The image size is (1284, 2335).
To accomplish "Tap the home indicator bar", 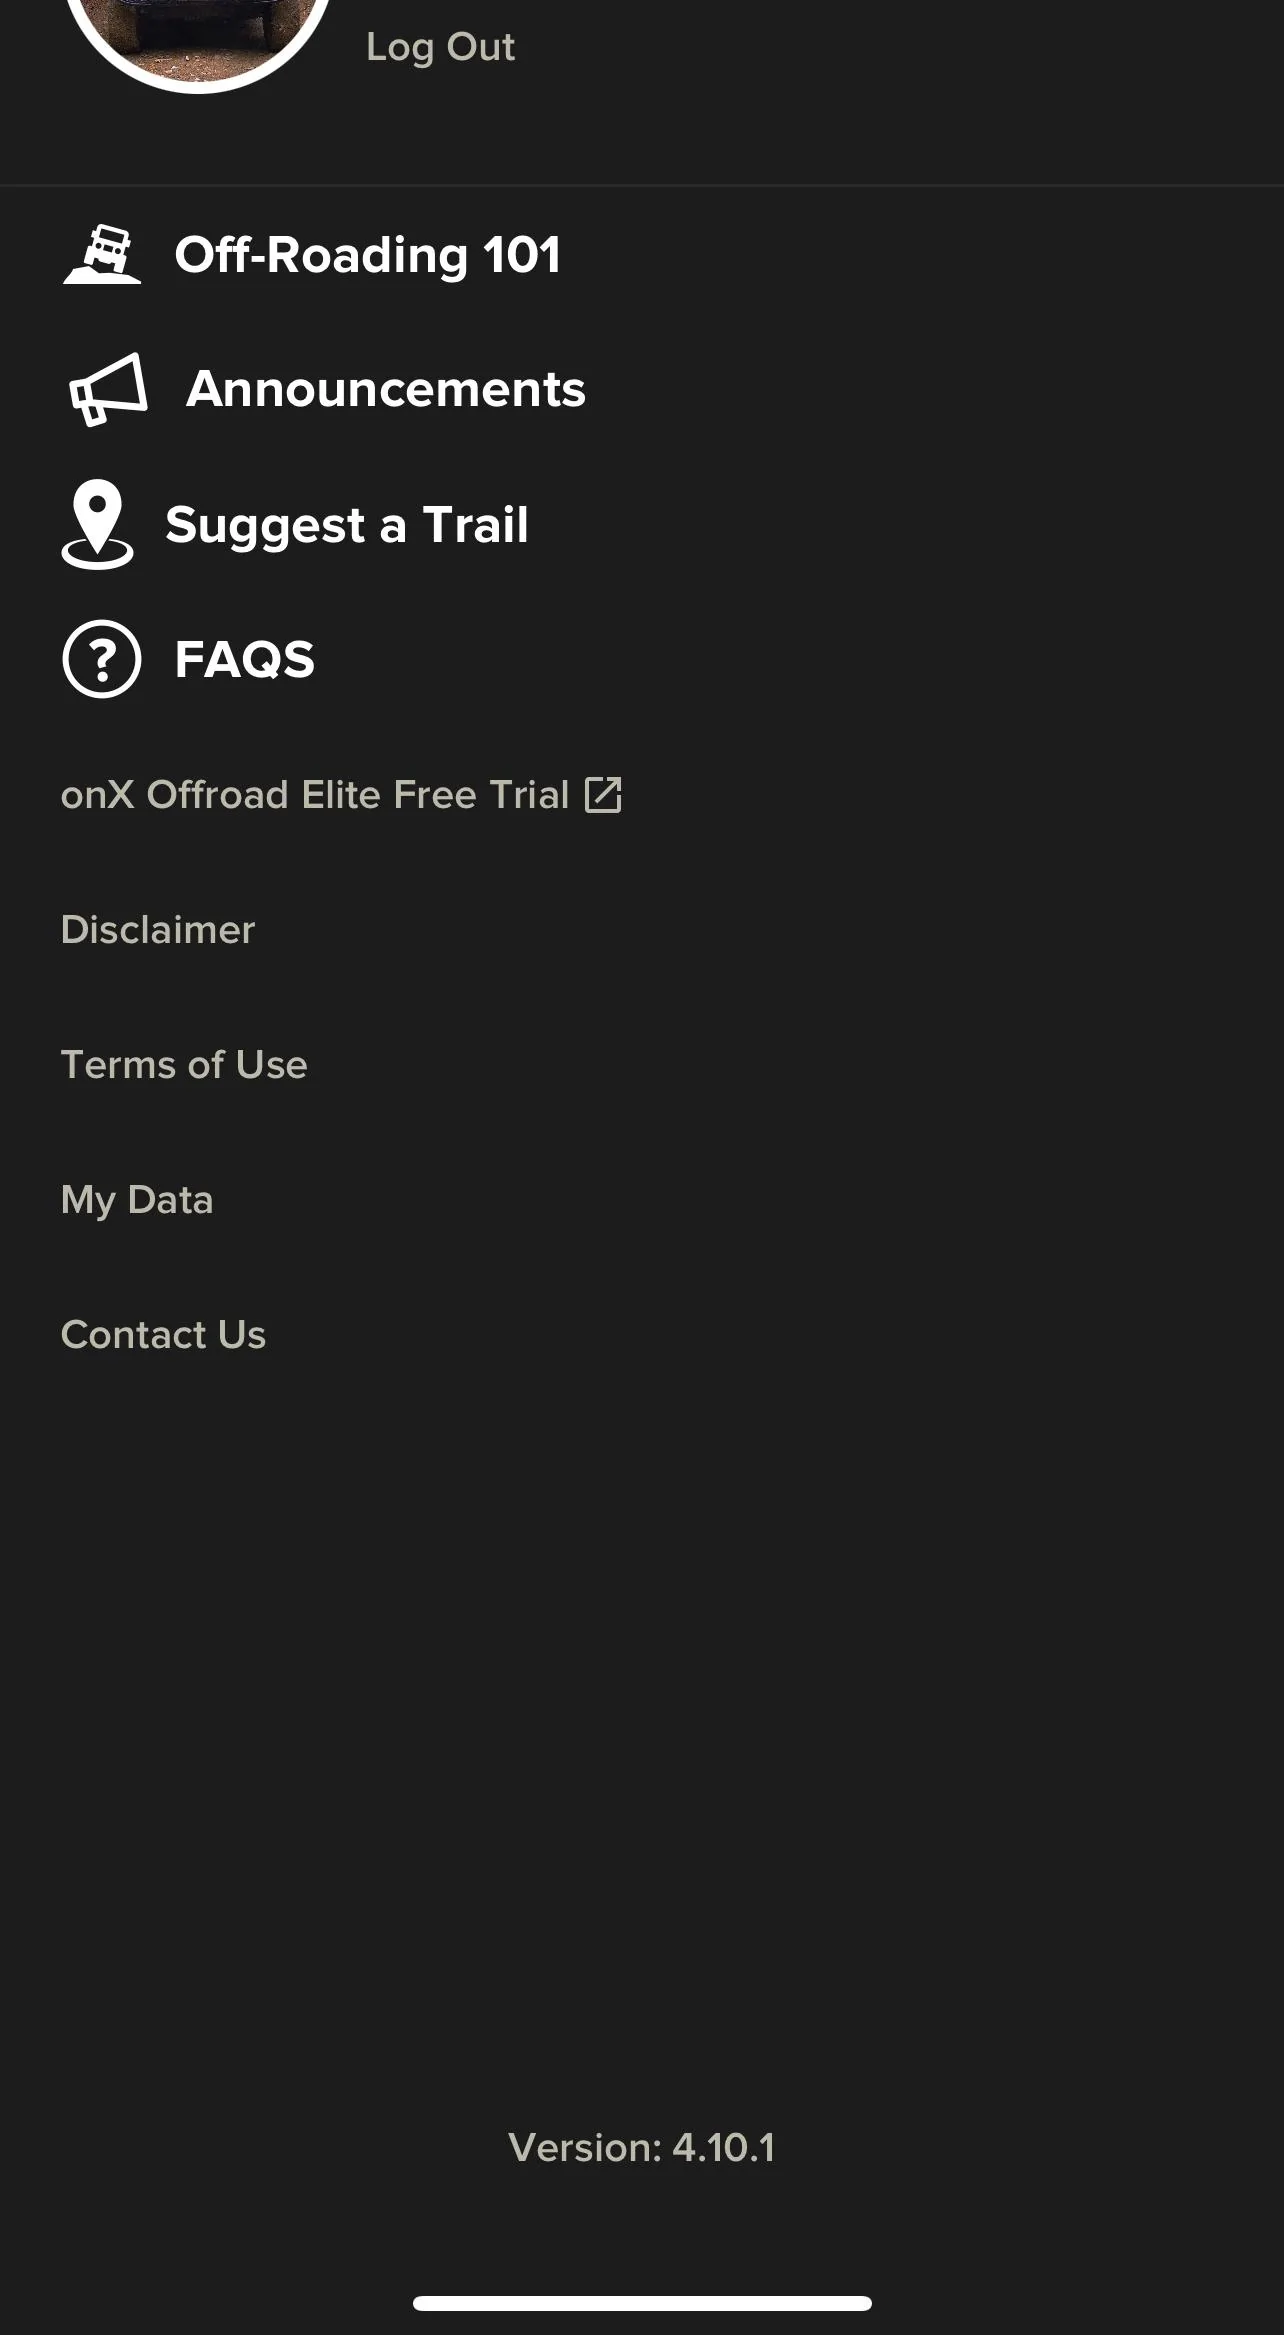I will point(642,2303).
